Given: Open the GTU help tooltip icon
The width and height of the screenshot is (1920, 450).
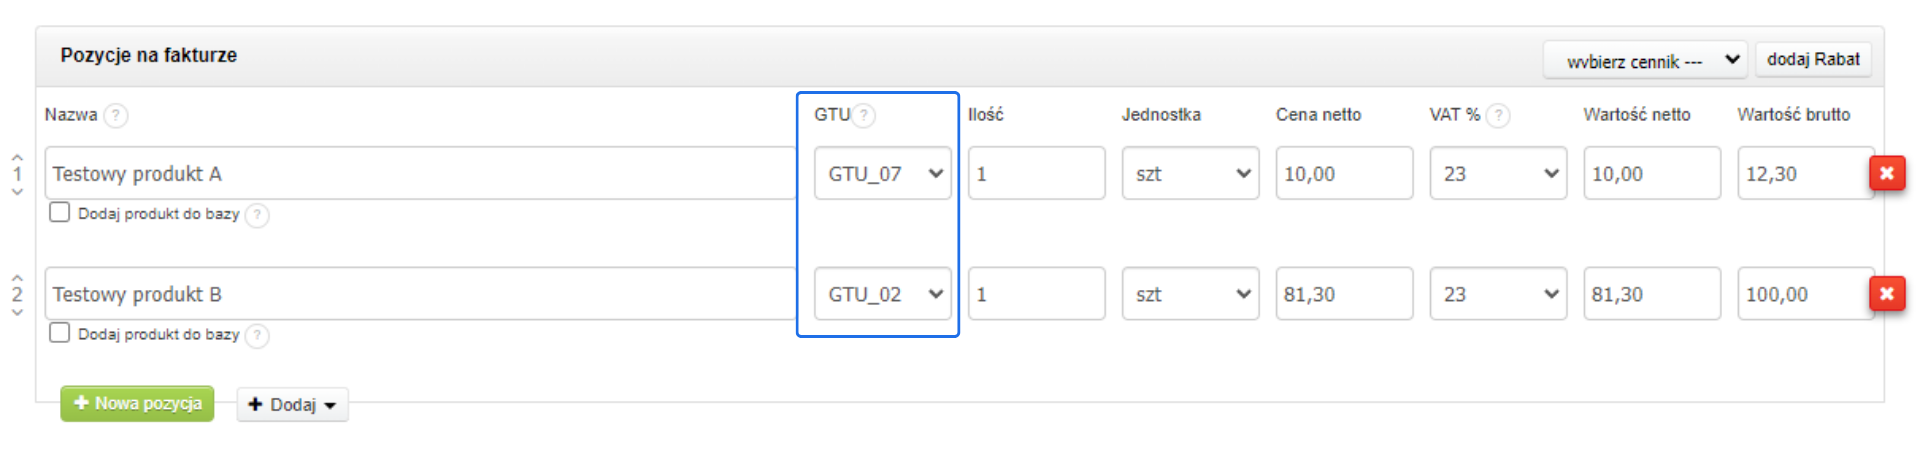Looking at the screenshot, I should (864, 115).
